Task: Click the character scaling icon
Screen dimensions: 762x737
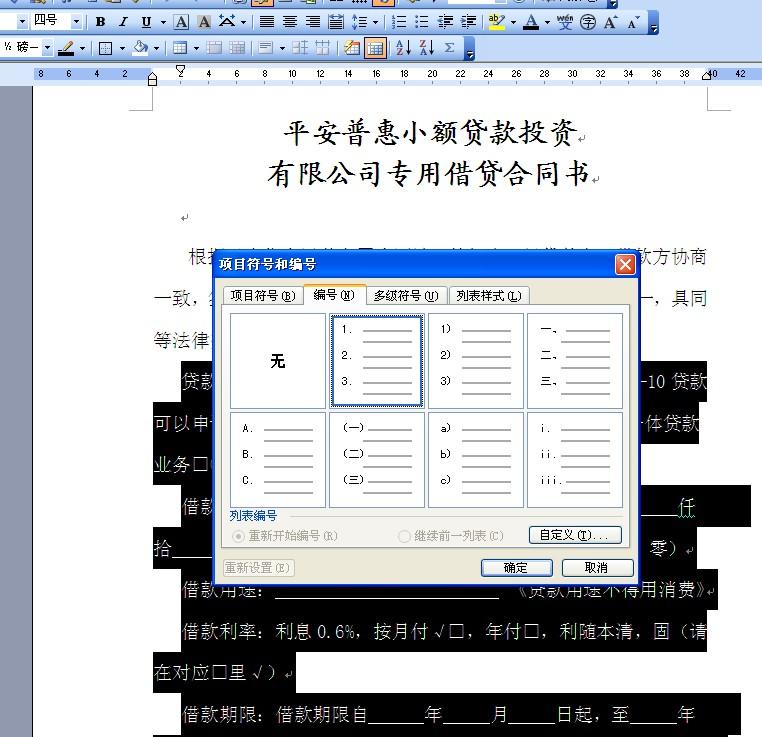Action: (x=227, y=22)
